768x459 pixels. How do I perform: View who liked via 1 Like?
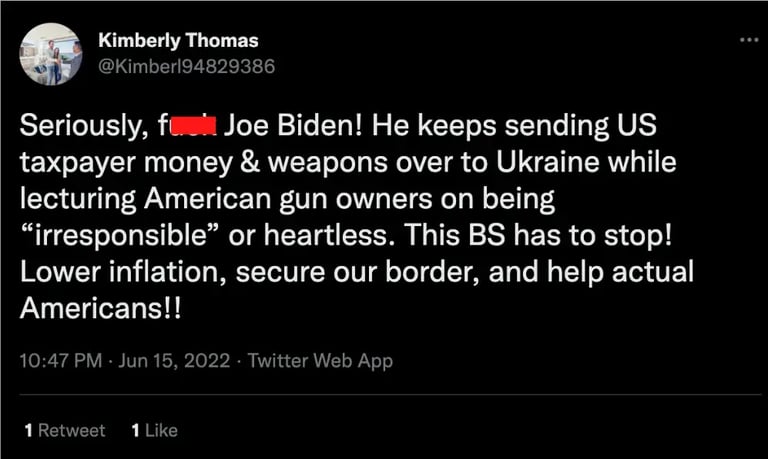point(154,430)
